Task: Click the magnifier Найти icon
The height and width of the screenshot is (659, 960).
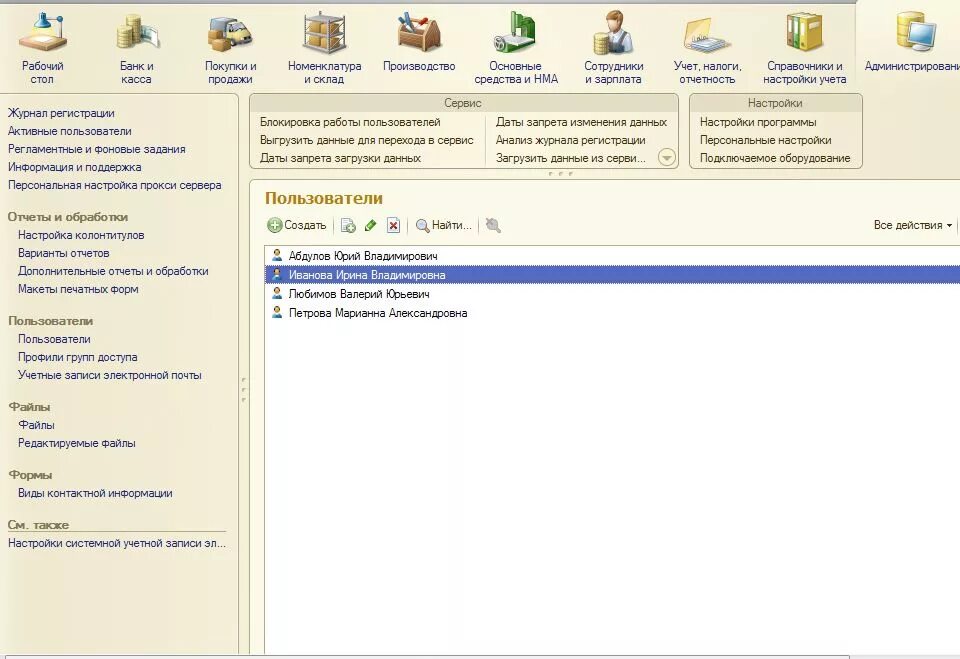Action: [x=422, y=225]
